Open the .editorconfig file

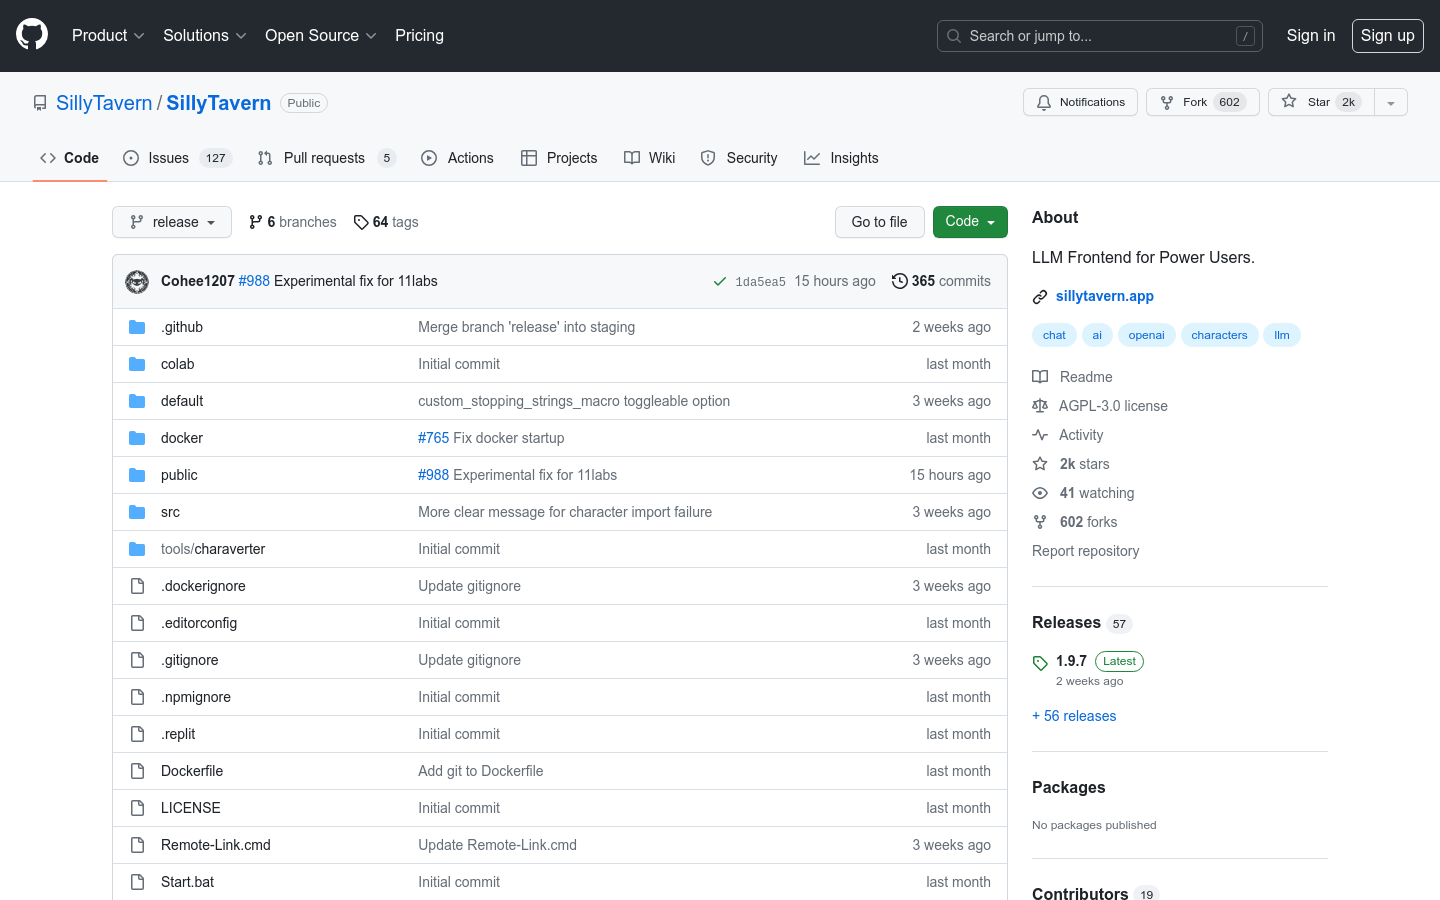pyautogui.click(x=199, y=623)
